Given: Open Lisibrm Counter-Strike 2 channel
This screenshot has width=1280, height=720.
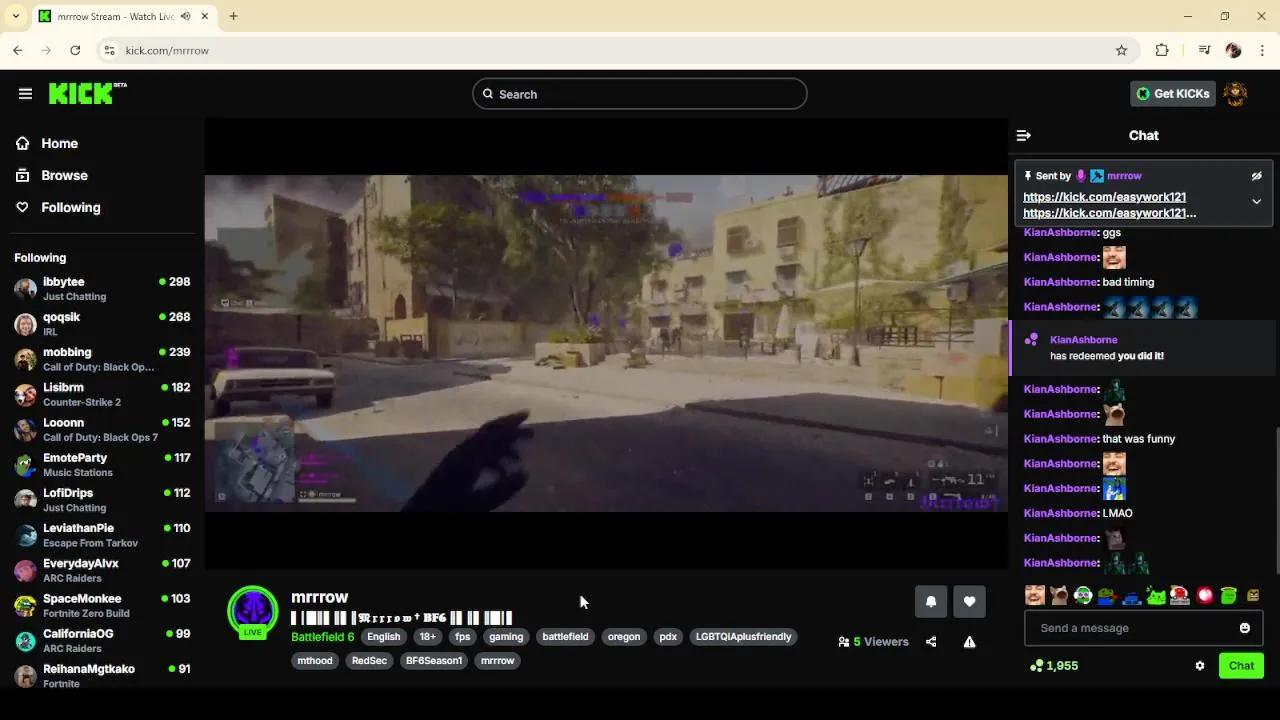Looking at the screenshot, I should (102, 394).
